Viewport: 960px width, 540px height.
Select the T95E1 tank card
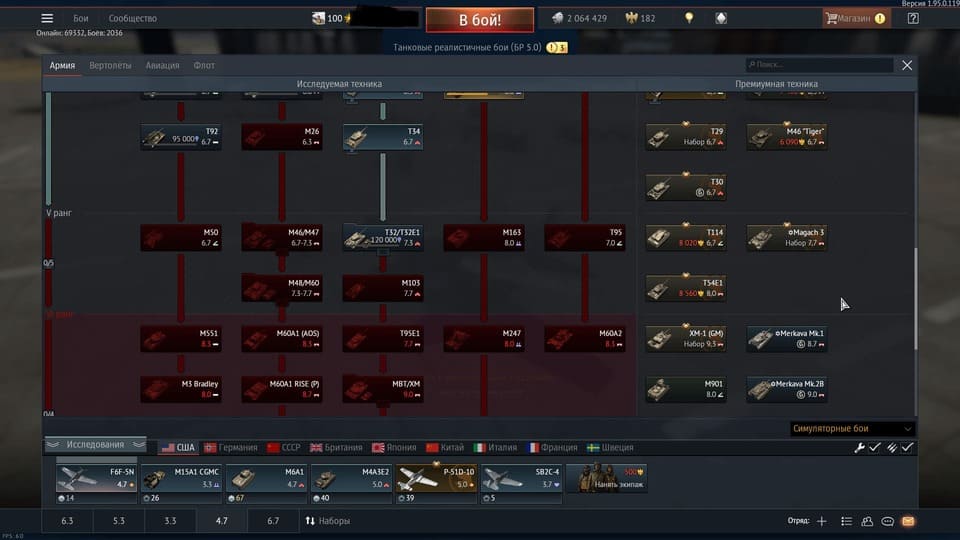pyautogui.click(x=383, y=339)
